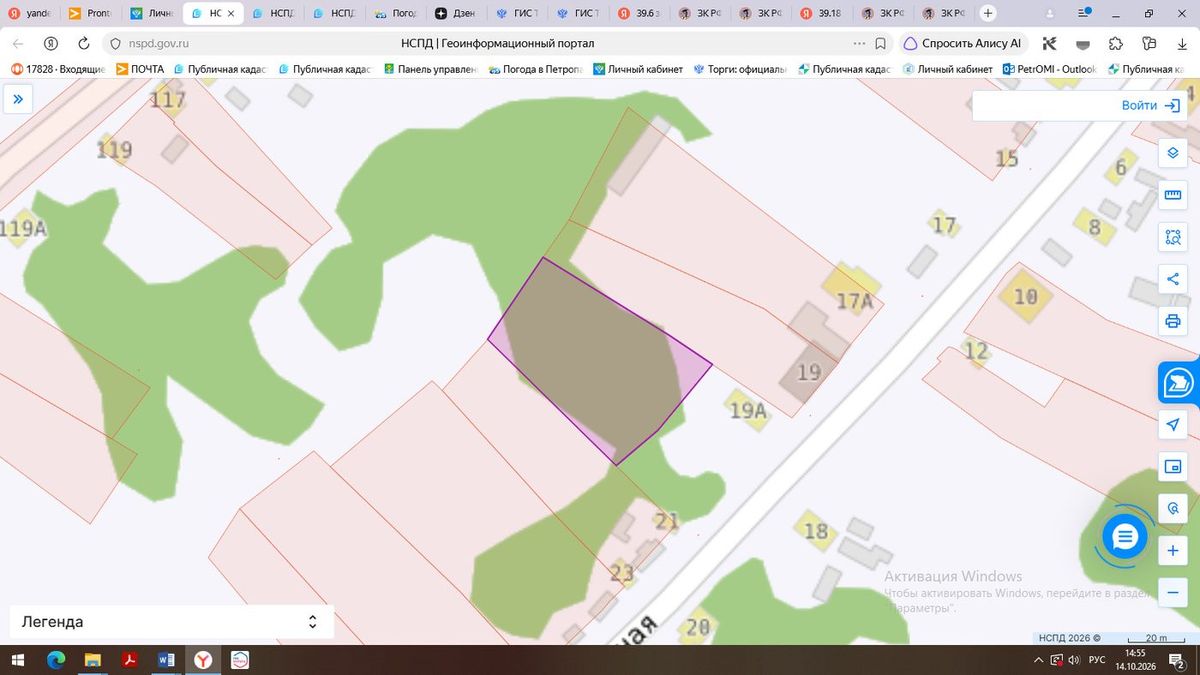Click the target search tool below the mini-map icon
The width and height of the screenshot is (1200, 675).
1173,509
